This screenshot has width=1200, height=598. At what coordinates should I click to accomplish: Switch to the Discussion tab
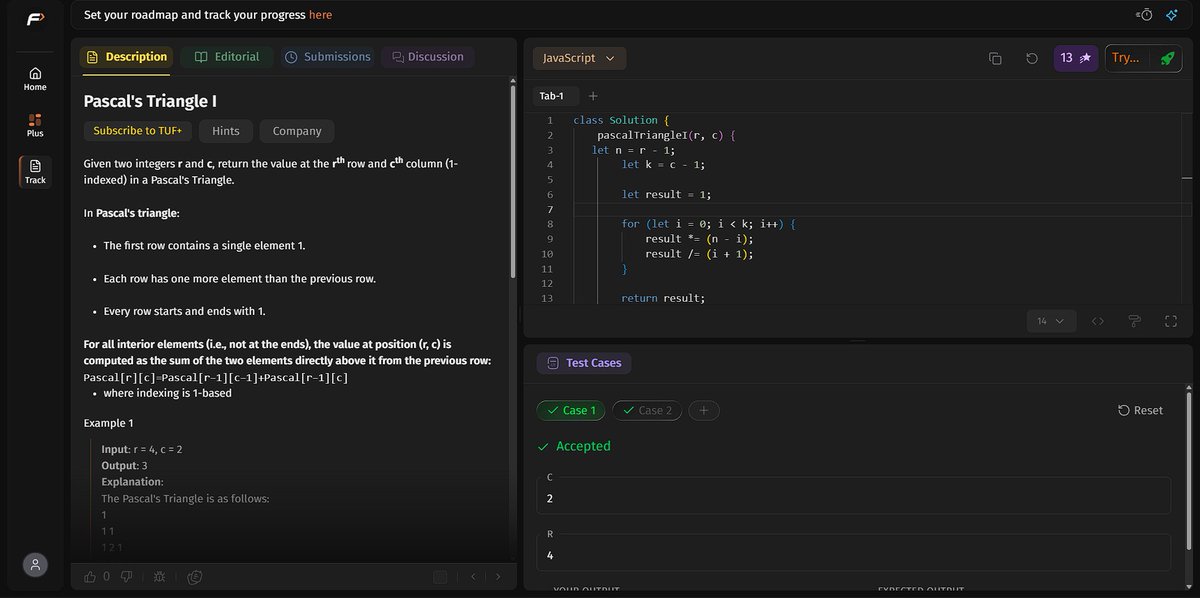(x=428, y=57)
